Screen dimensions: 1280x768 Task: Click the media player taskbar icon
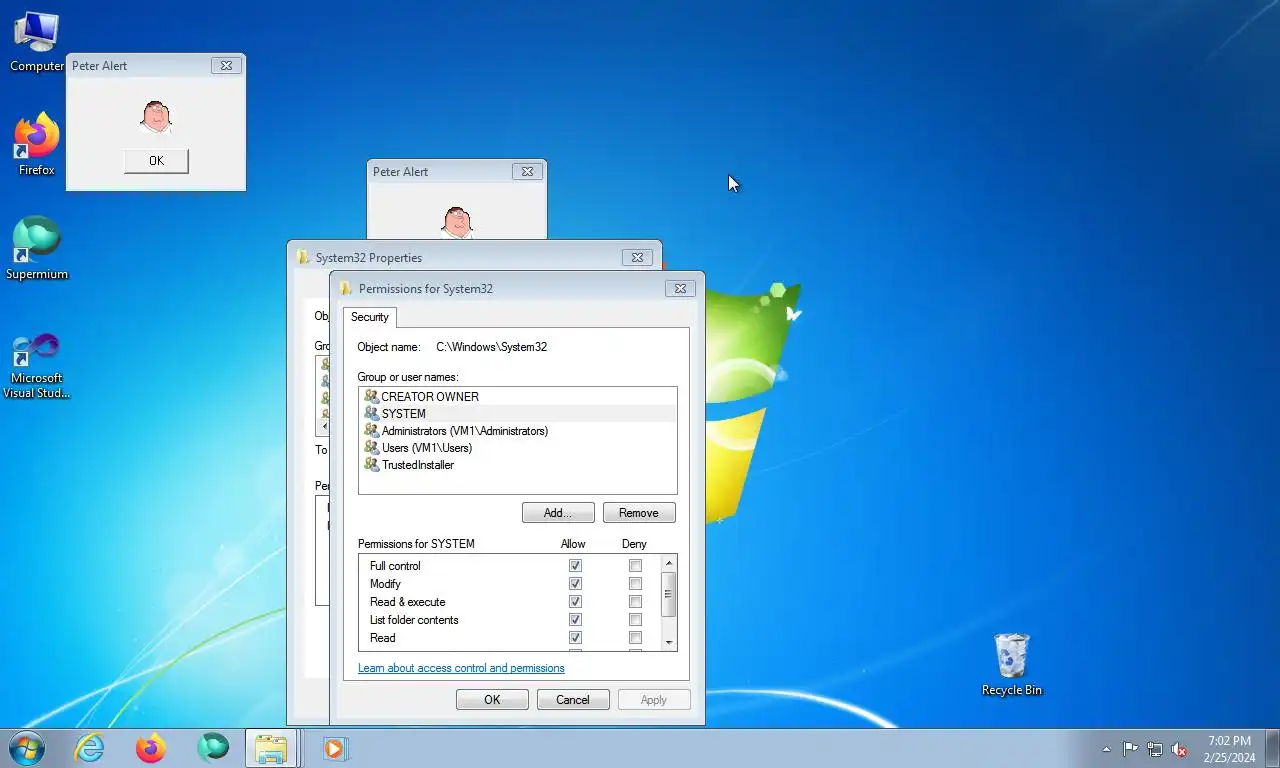[x=334, y=748]
